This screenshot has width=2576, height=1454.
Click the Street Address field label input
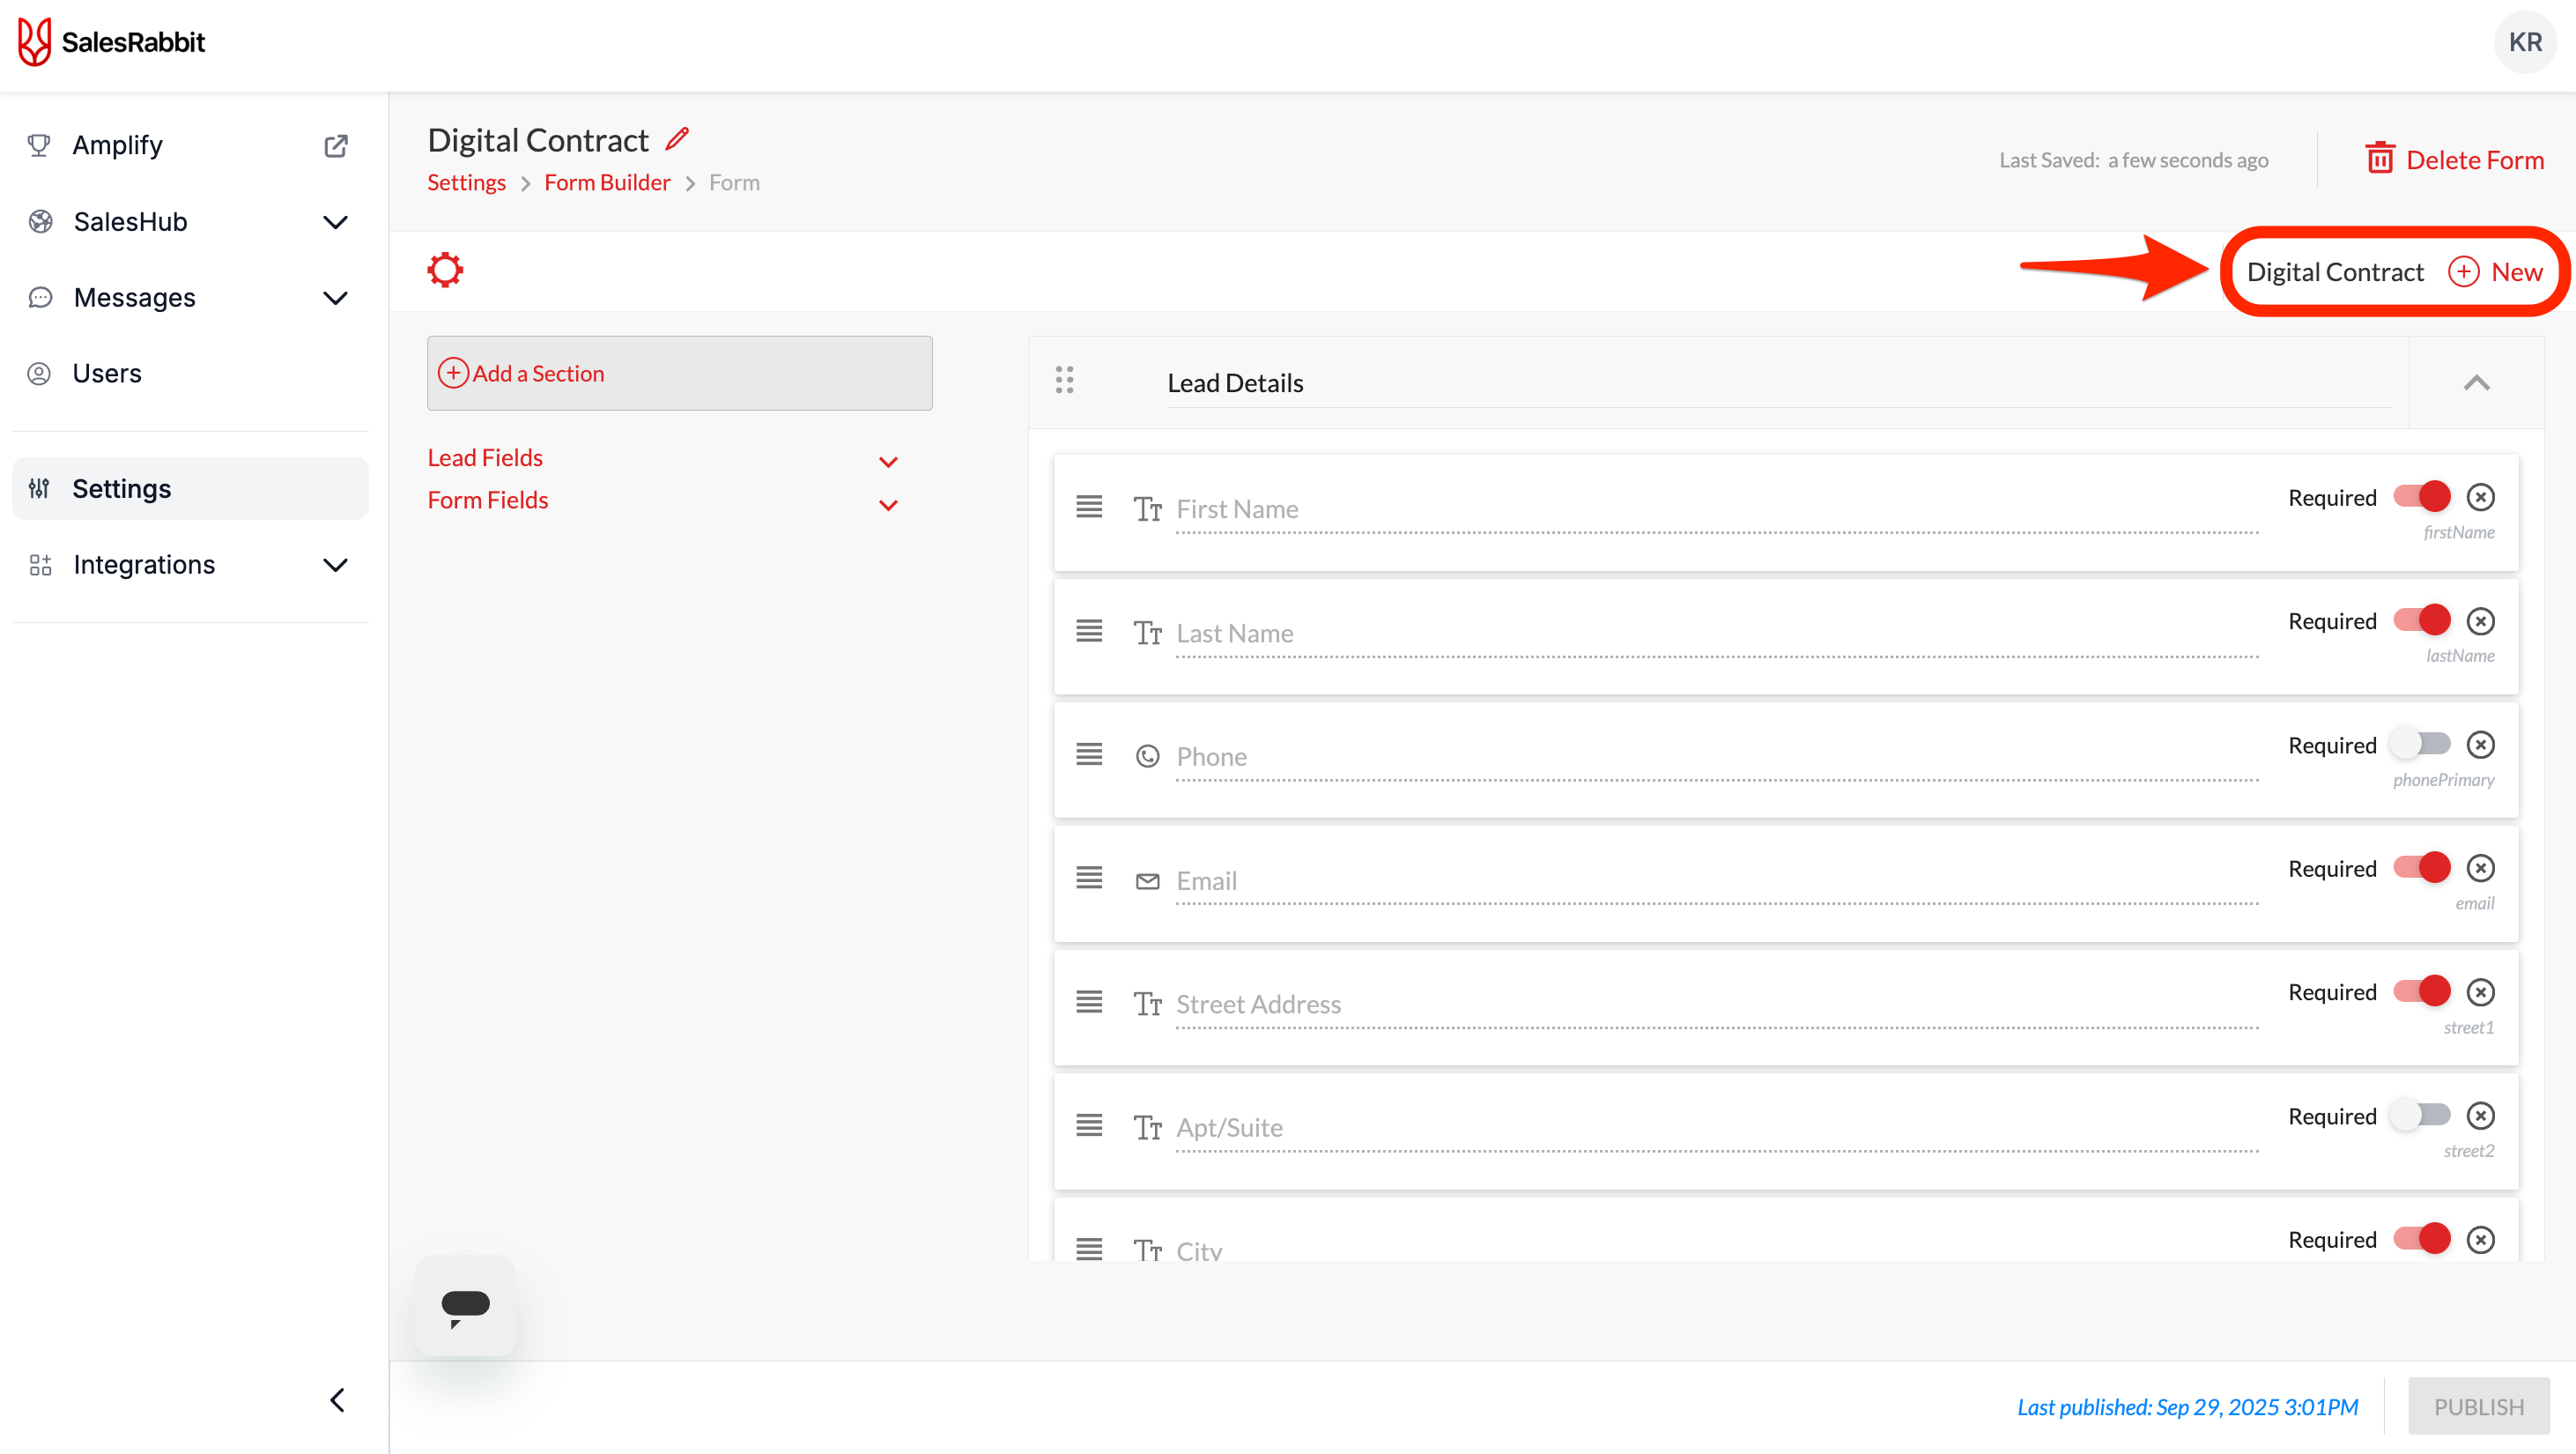1258,1004
